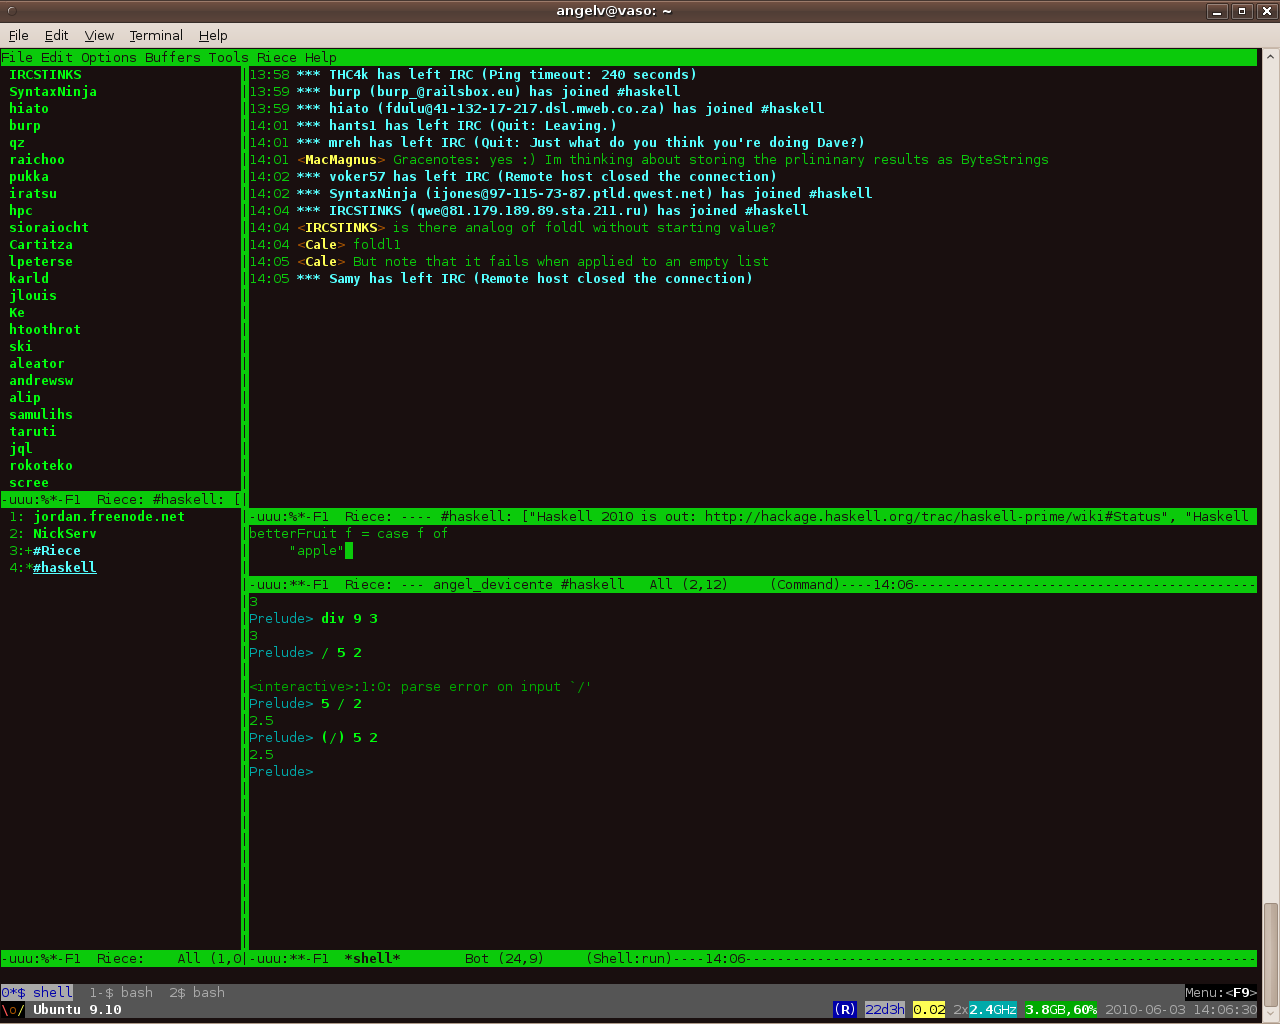This screenshot has height=1024, width=1280.
Task: Select user aleator in nick list
Action: [37, 364]
